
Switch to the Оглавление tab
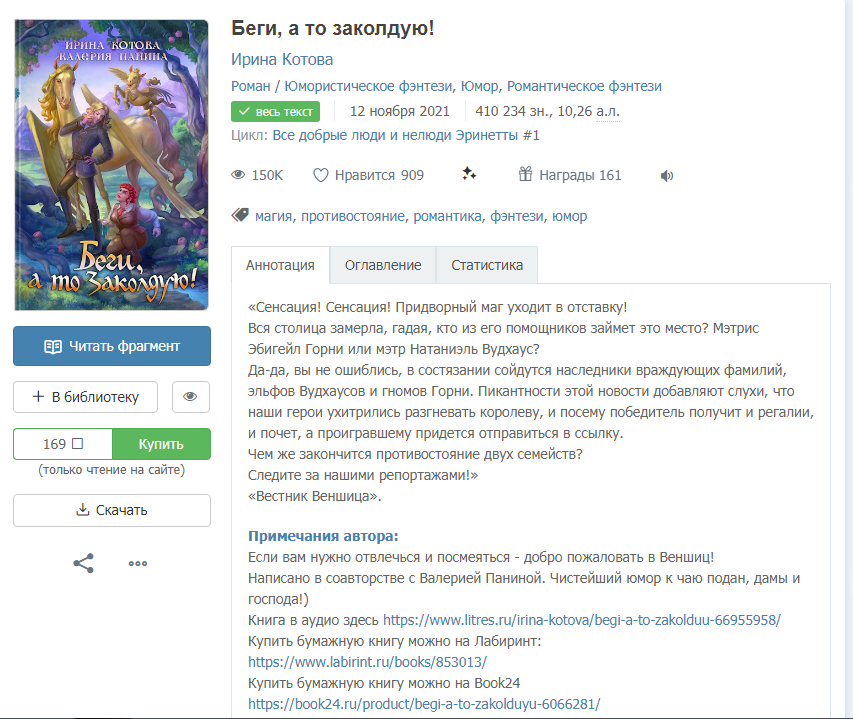click(x=383, y=265)
